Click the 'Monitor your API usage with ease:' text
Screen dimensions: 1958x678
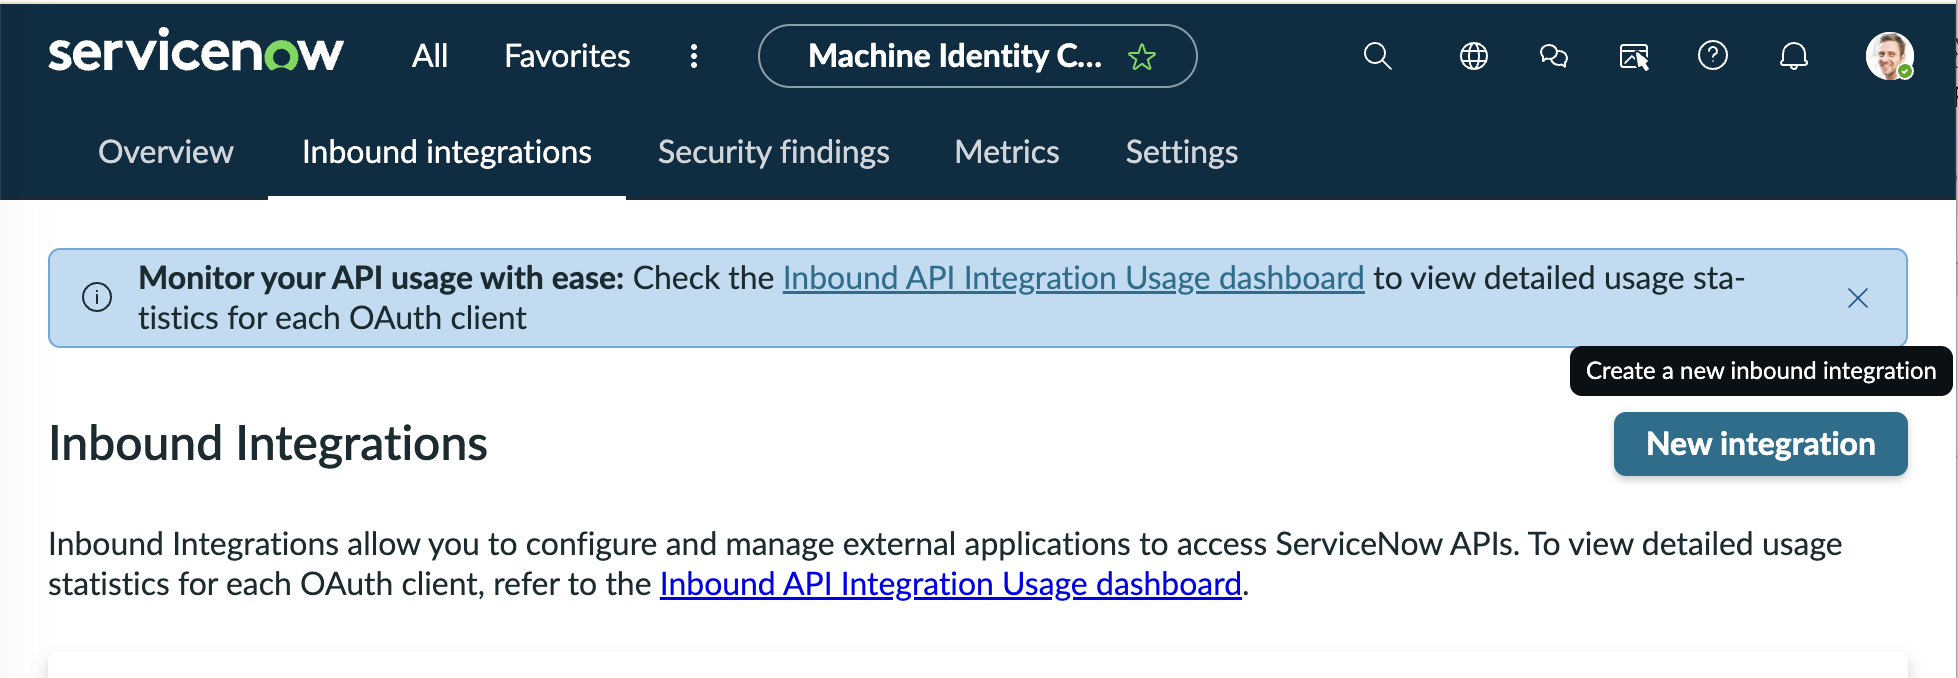(x=381, y=278)
